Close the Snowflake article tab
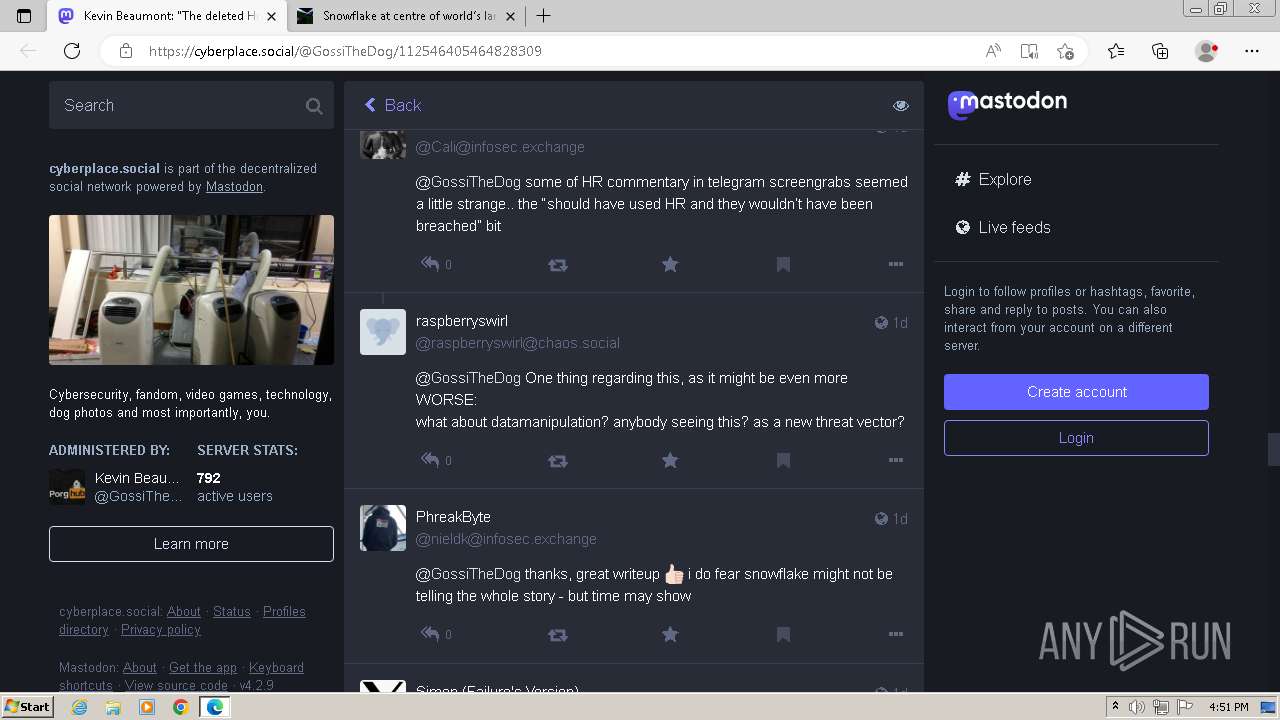Viewport: 1280px width, 720px height. click(511, 16)
